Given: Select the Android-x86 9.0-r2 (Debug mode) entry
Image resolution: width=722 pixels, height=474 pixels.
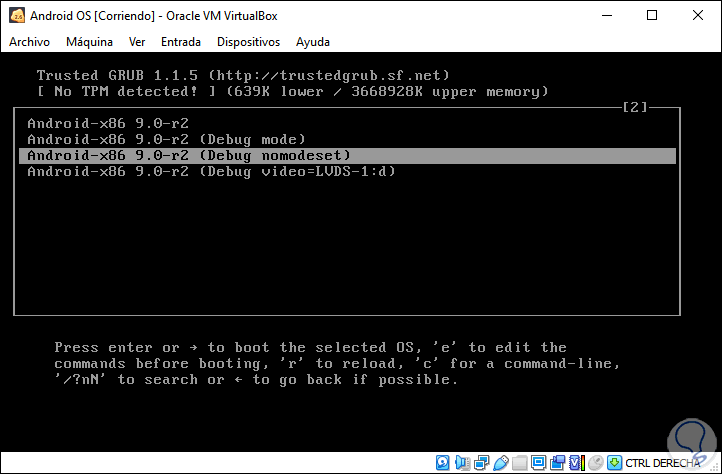Looking at the screenshot, I should pyautogui.click(x=348, y=140).
